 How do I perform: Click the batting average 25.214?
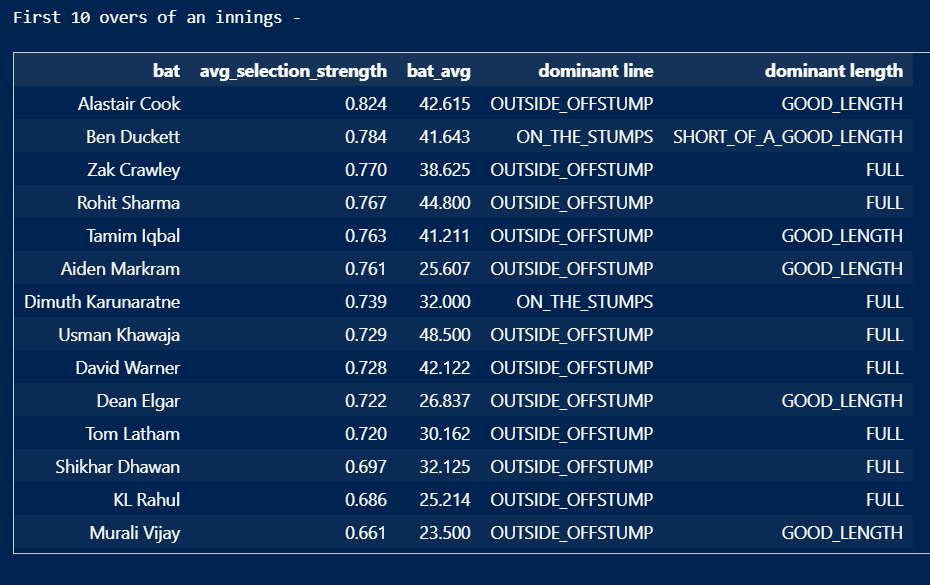tap(444, 500)
